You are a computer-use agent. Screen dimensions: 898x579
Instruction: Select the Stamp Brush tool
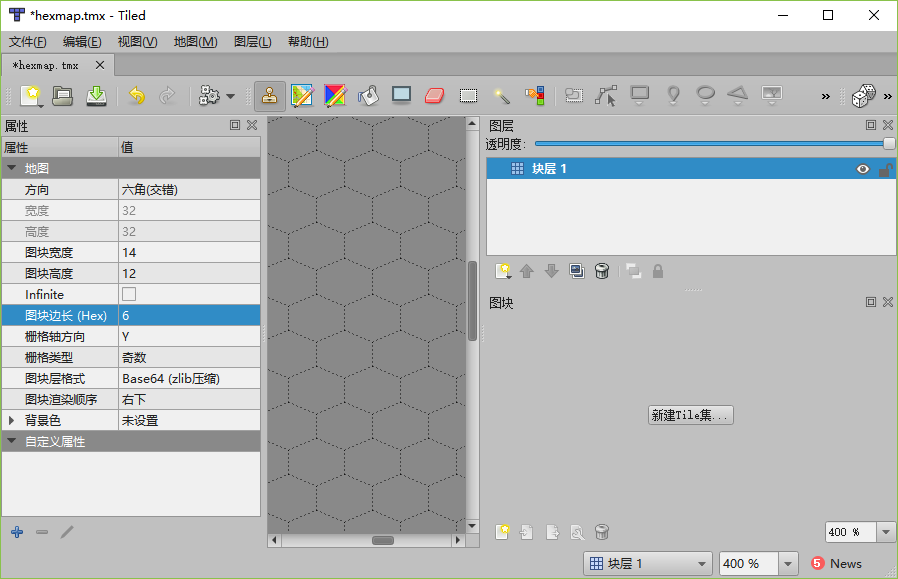pyautogui.click(x=269, y=96)
